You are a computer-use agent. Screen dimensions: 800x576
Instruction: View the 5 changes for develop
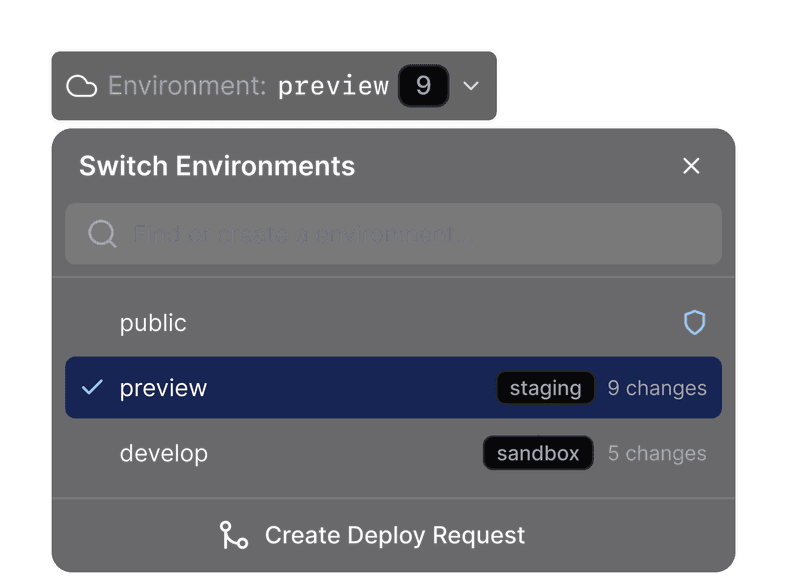coord(657,453)
